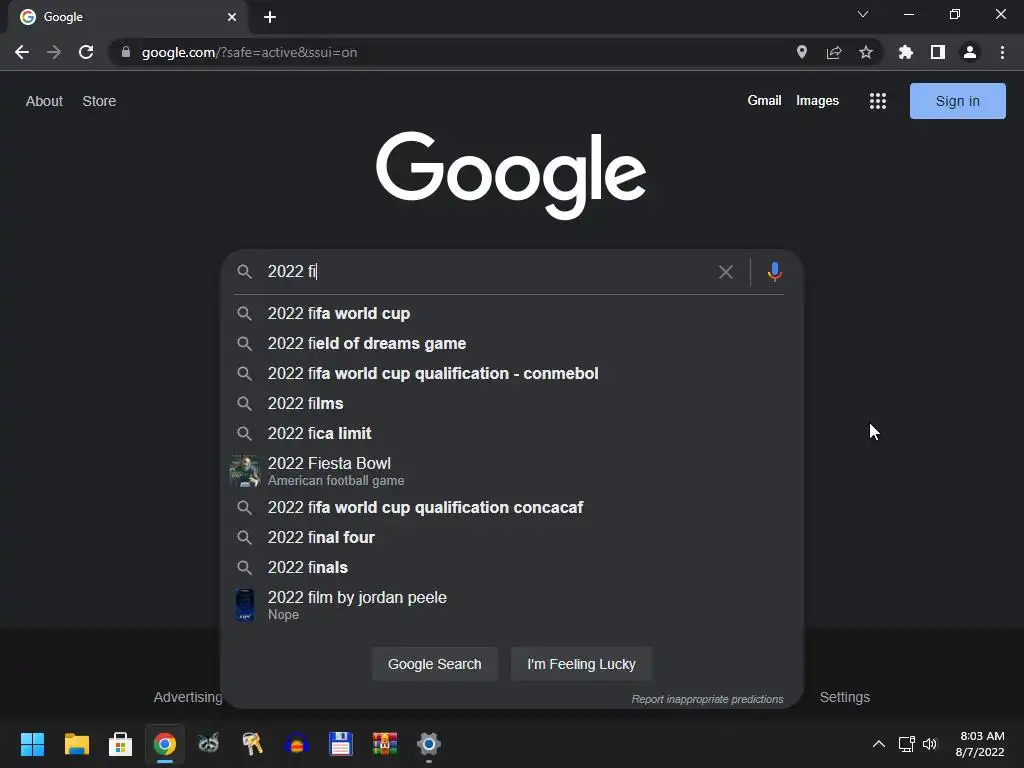Click the Chrome taskbar icon
This screenshot has height=768, width=1024.
[x=165, y=744]
